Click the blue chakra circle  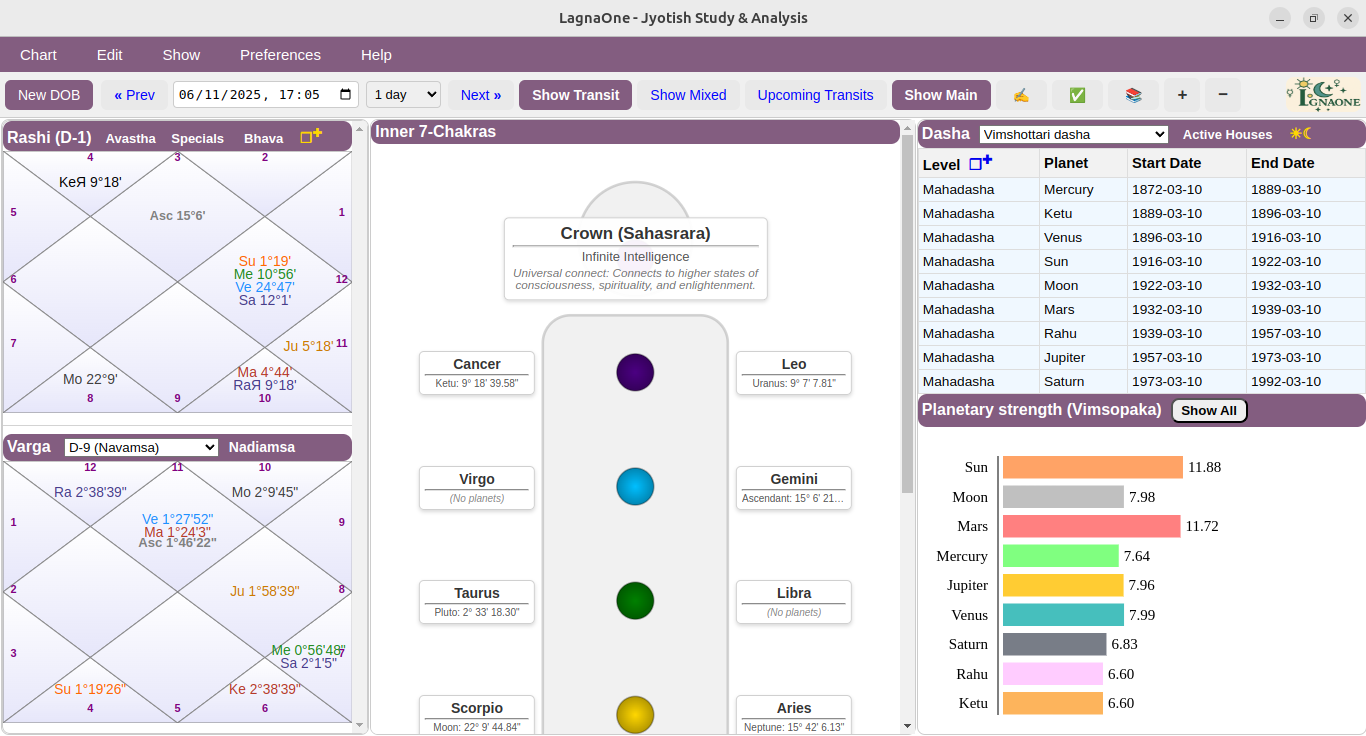point(635,486)
